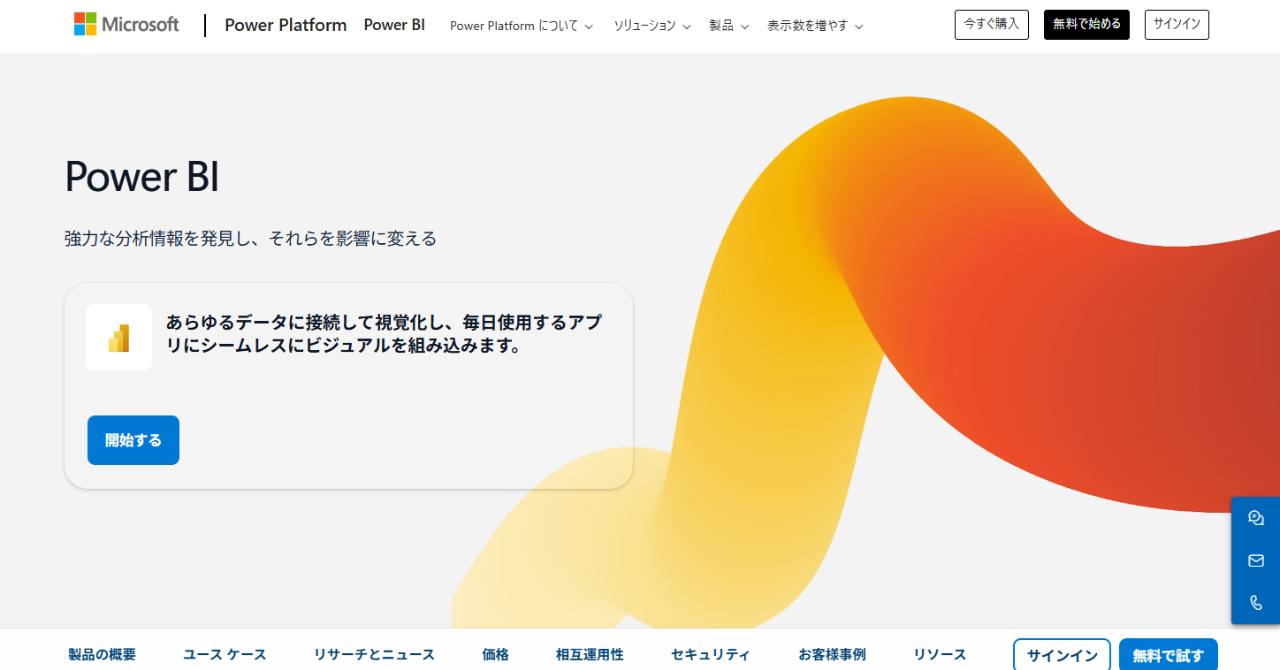Click the Power Platform link in header

[x=285, y=25]
